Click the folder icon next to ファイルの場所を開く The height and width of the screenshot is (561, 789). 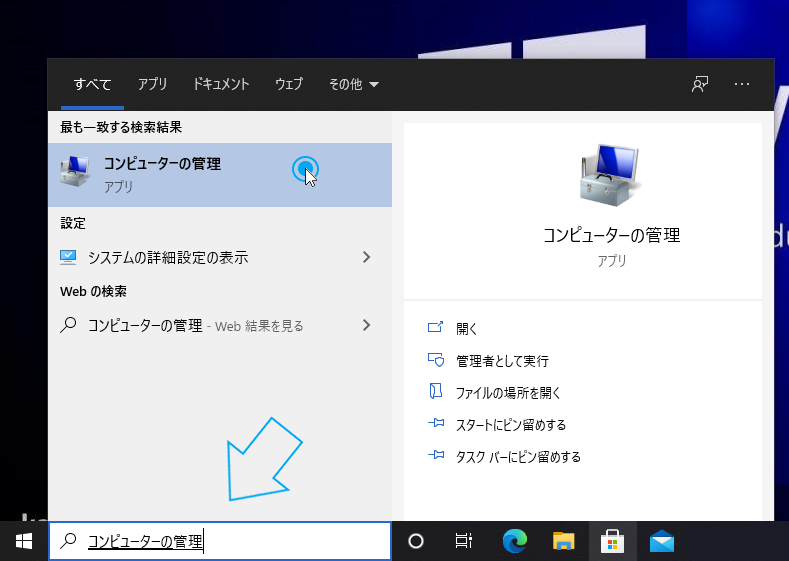pyautogui.click(x=435, y=391)
